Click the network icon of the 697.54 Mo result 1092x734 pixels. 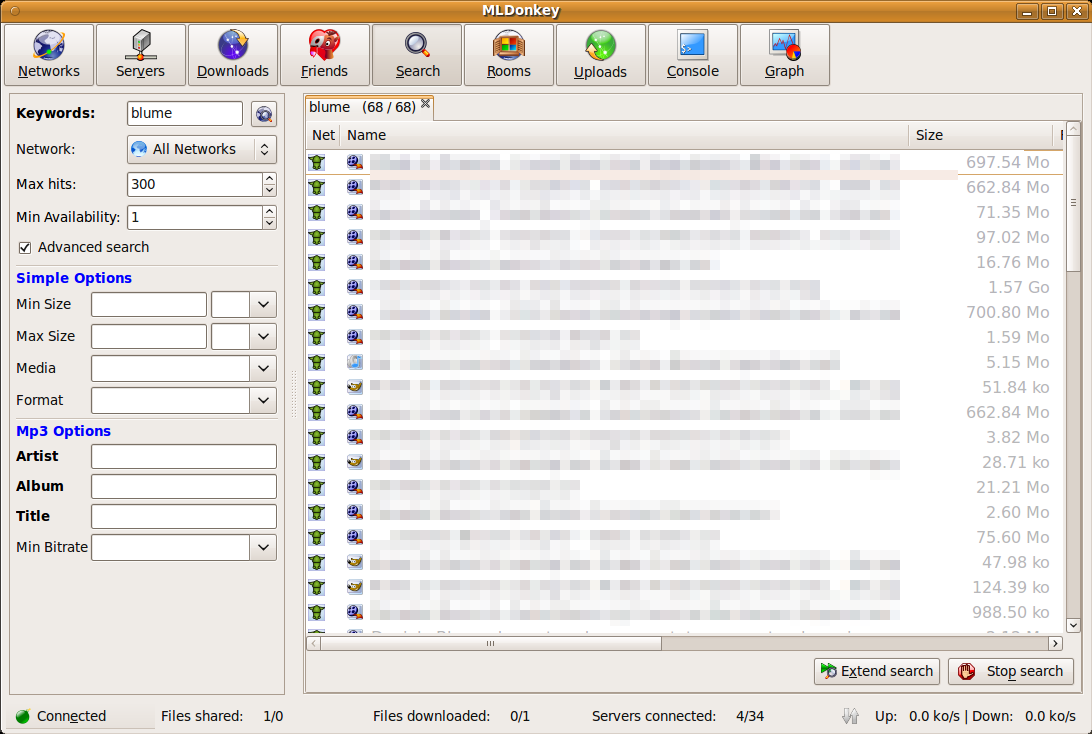click(317, 162)
